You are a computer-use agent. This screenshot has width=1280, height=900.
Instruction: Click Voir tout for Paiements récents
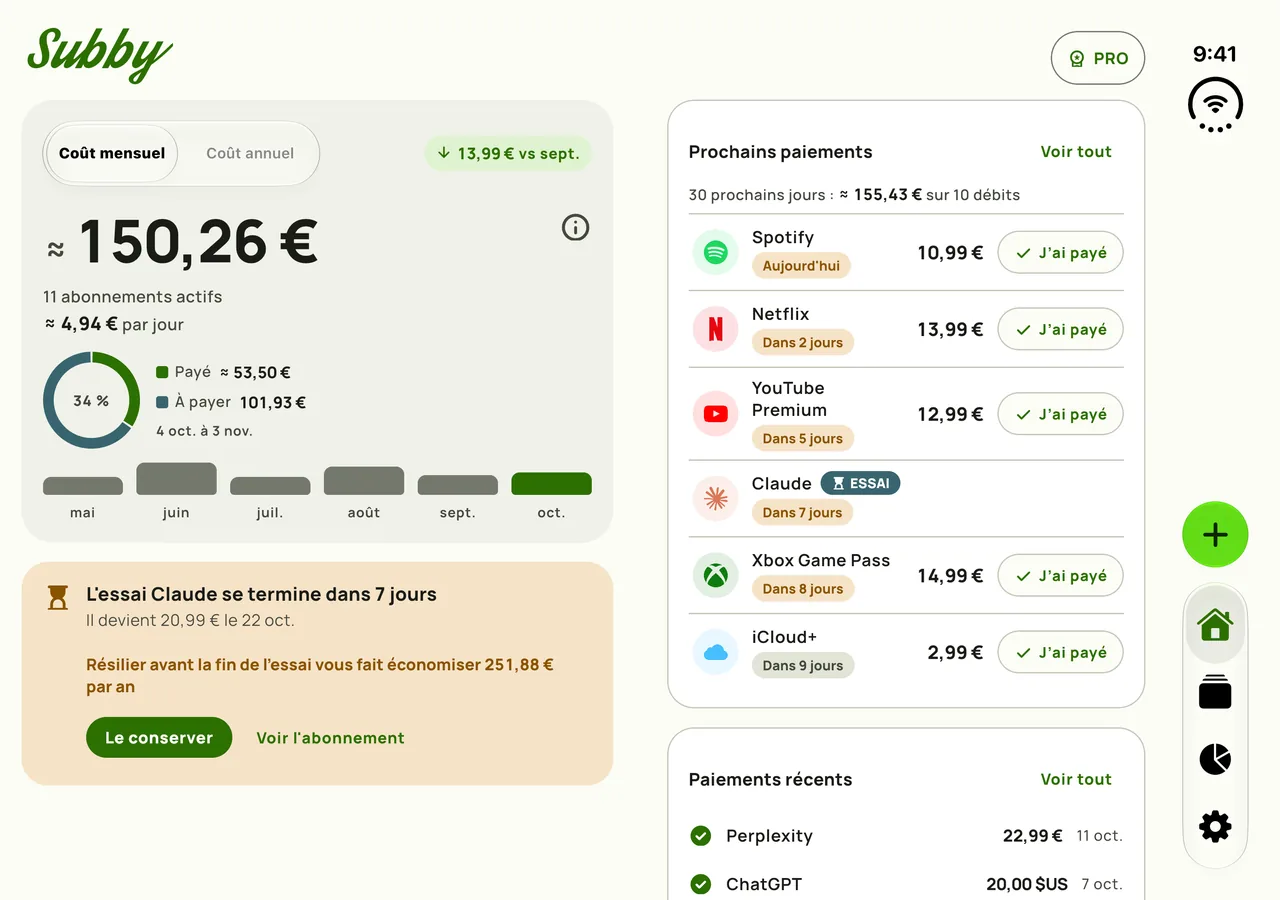click(1076, 779)
